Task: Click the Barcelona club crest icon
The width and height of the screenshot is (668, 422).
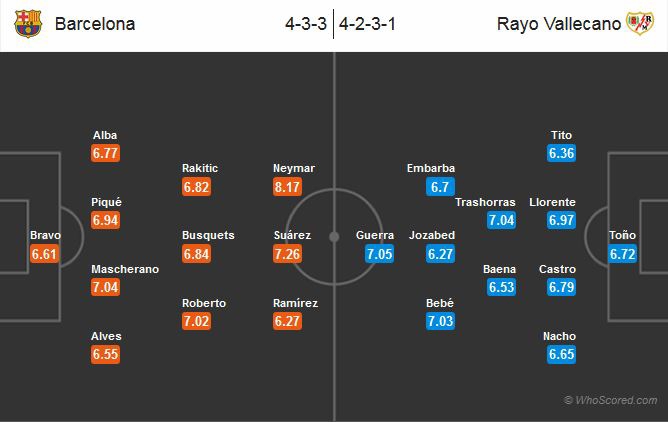Action: click(30, 24)
